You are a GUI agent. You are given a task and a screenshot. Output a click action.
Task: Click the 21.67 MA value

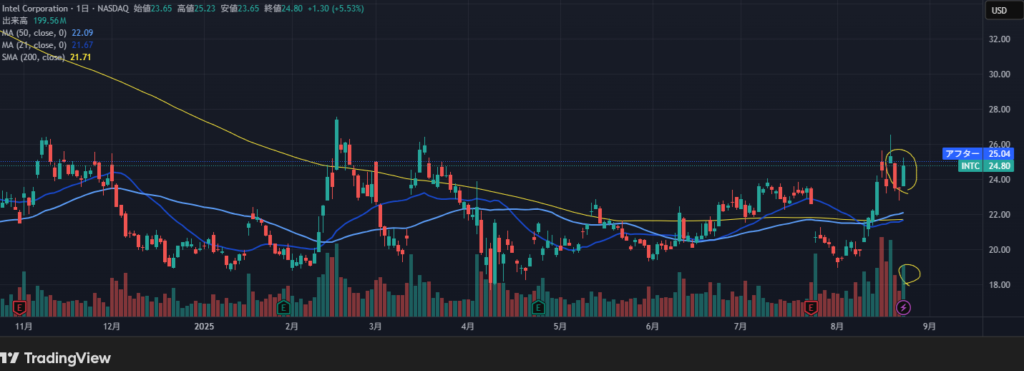tap(82, 45)
